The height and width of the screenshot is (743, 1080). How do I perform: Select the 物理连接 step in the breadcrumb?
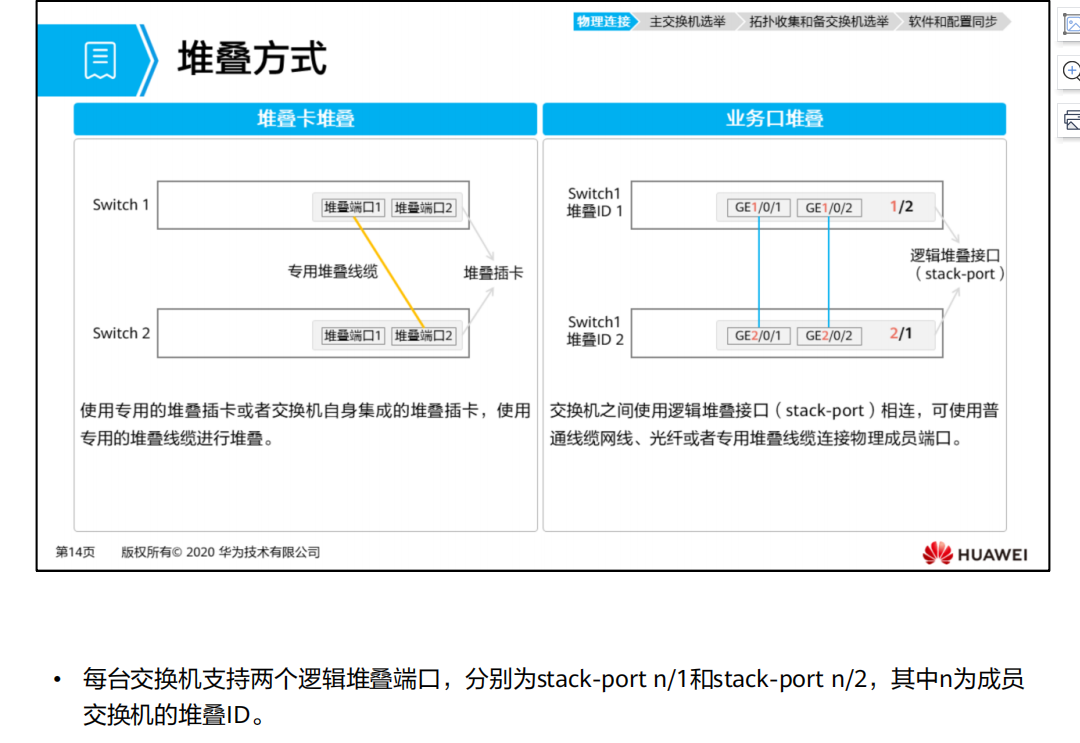click(603, 22)
